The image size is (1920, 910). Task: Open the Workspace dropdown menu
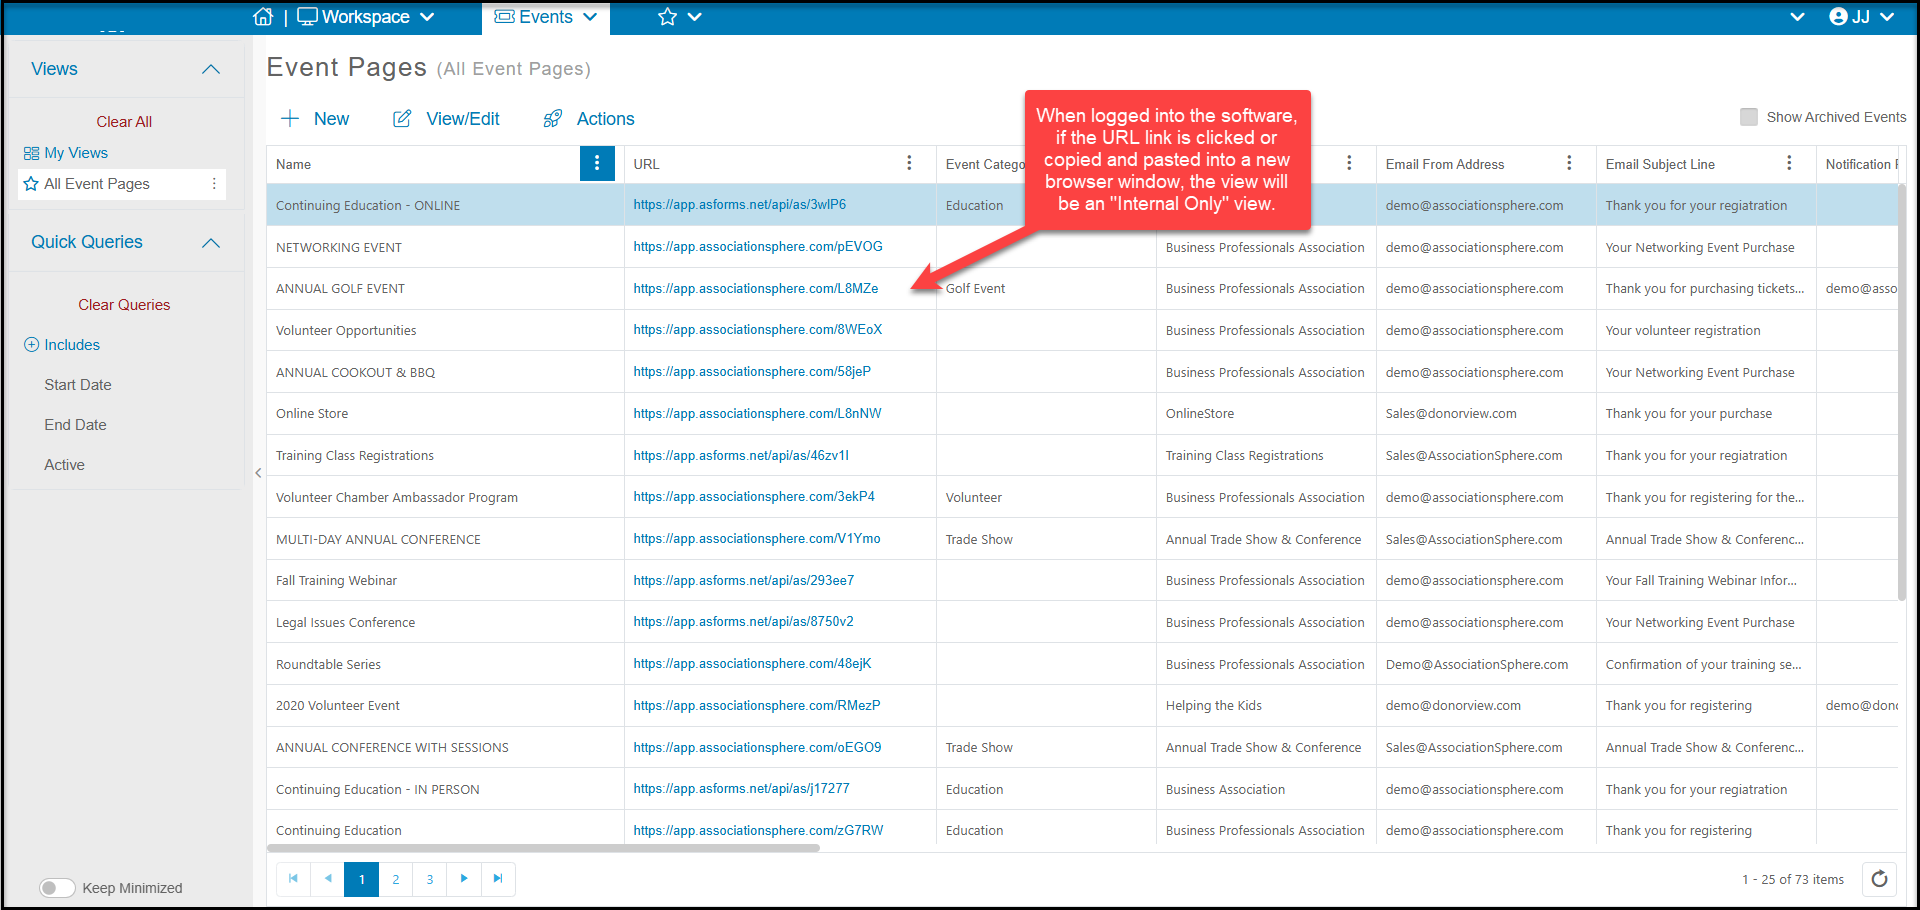366,17
